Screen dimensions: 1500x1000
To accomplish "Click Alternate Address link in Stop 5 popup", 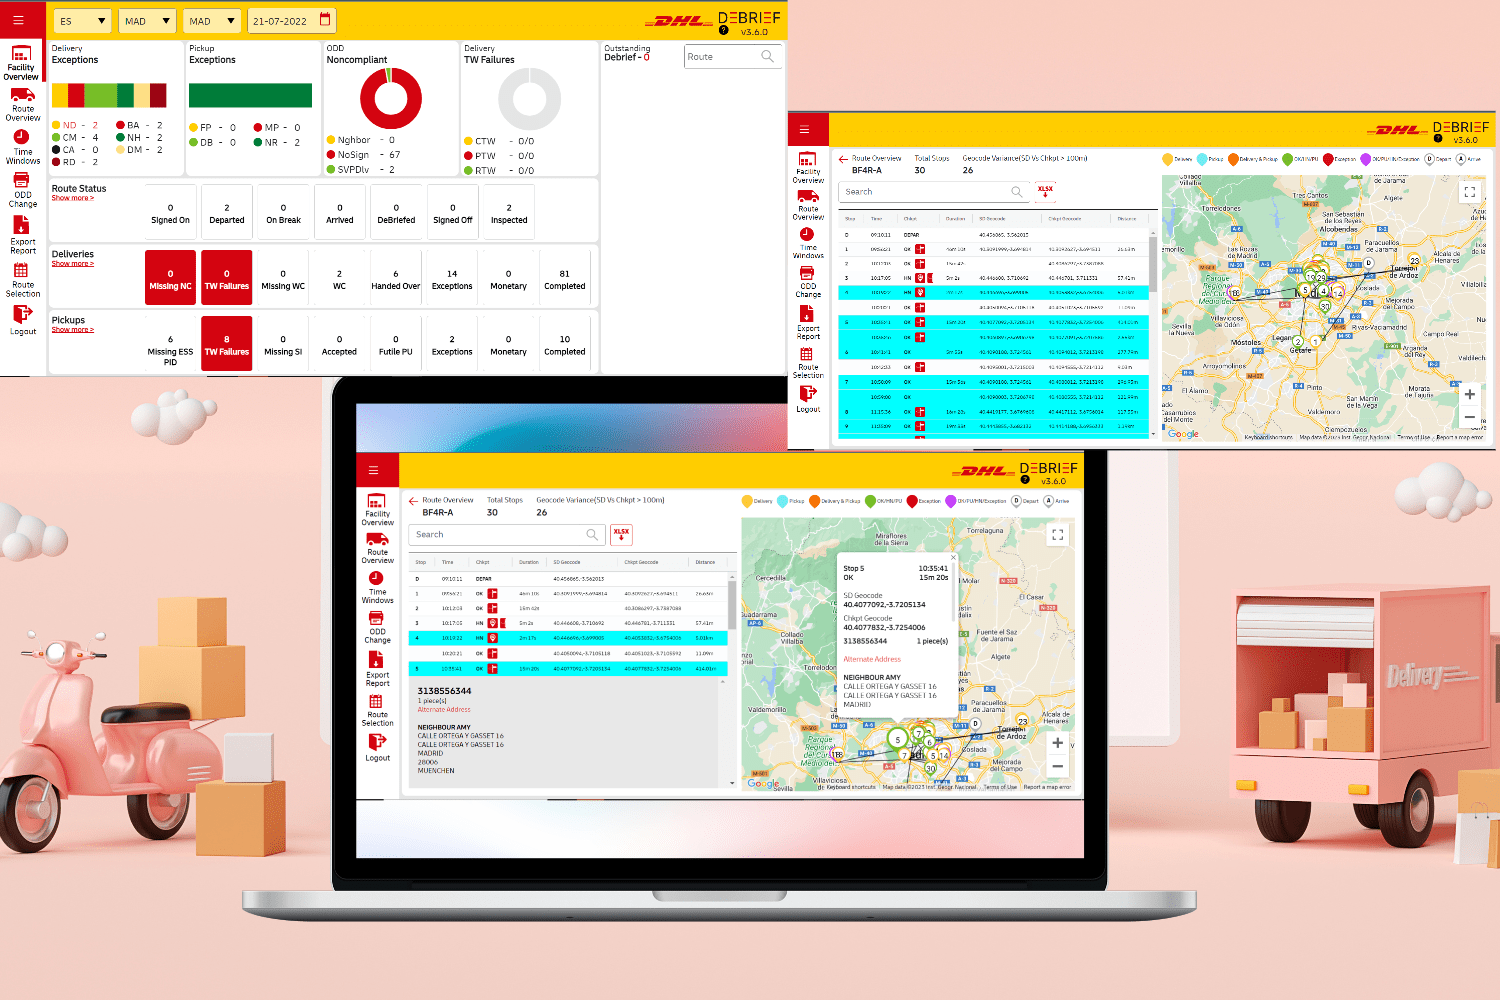I will pos(872,659).
